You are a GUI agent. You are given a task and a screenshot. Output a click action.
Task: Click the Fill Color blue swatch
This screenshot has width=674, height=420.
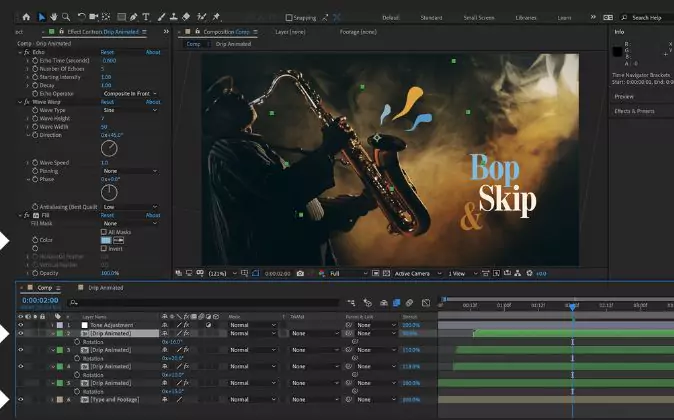click(106, 240)
